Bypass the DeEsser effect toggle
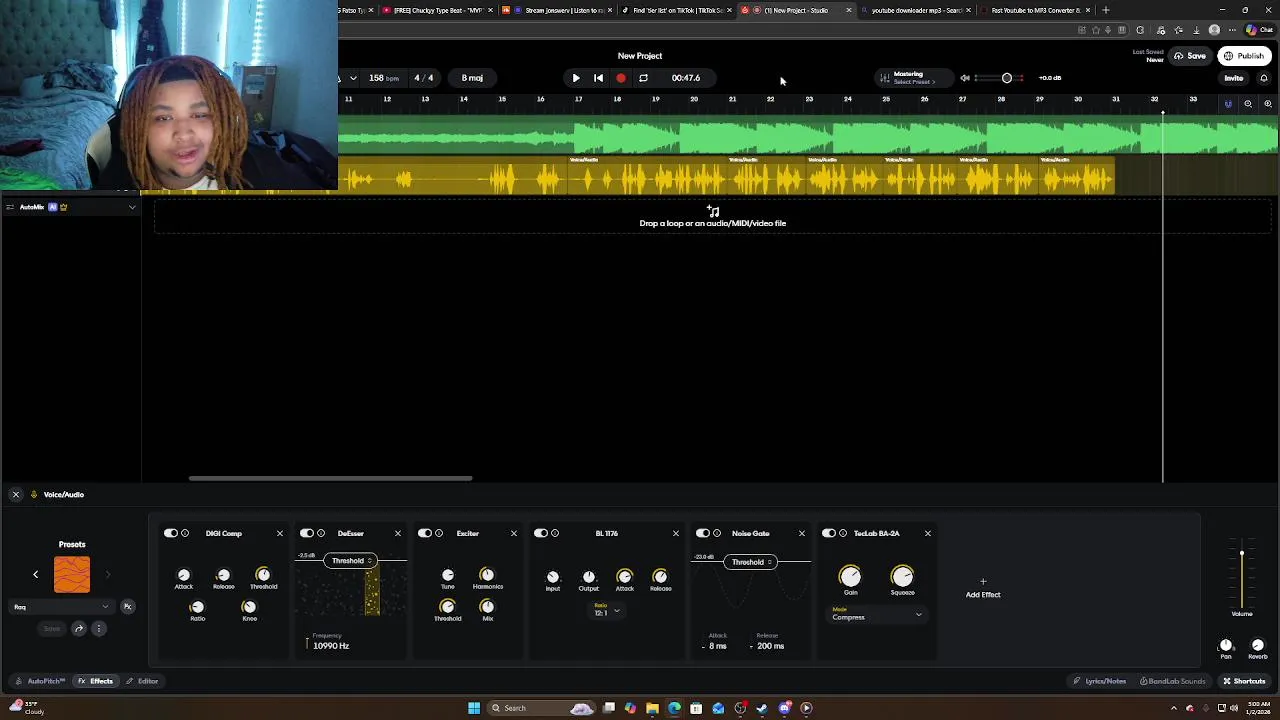 [307, 533]
